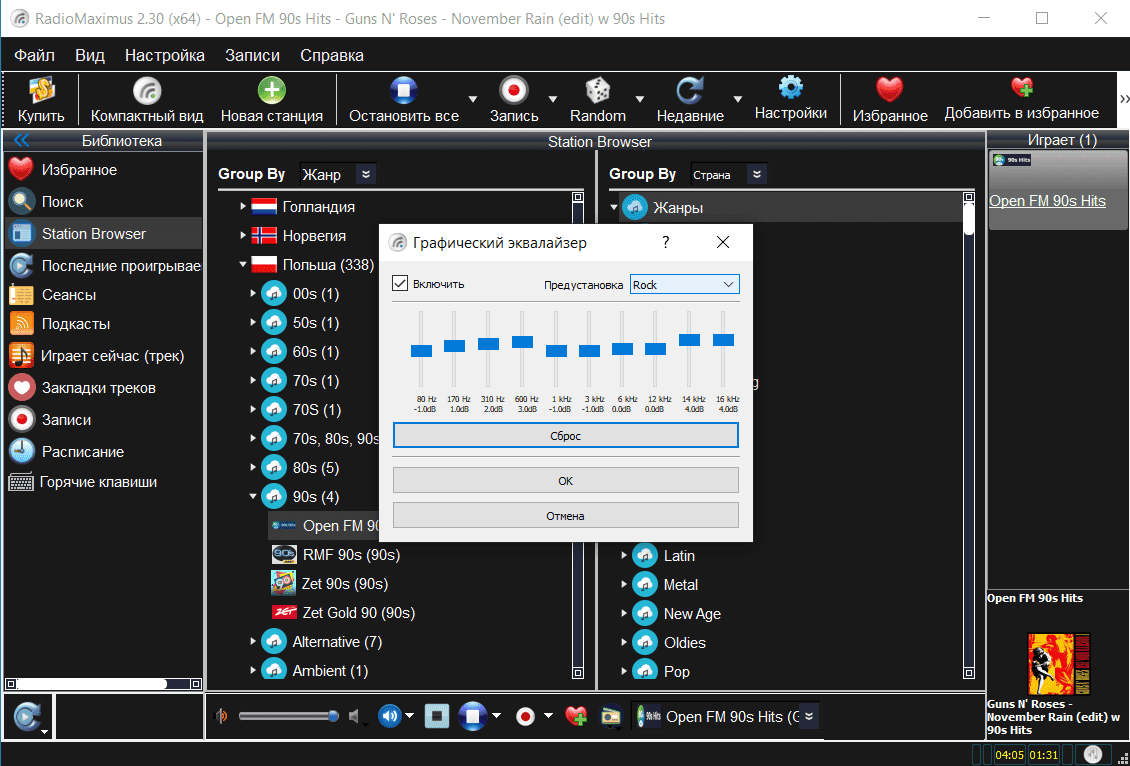Screen dimensions: 1130x766
Task: Click the Сброс equalizer button
Action: click(x=566, y=436)
